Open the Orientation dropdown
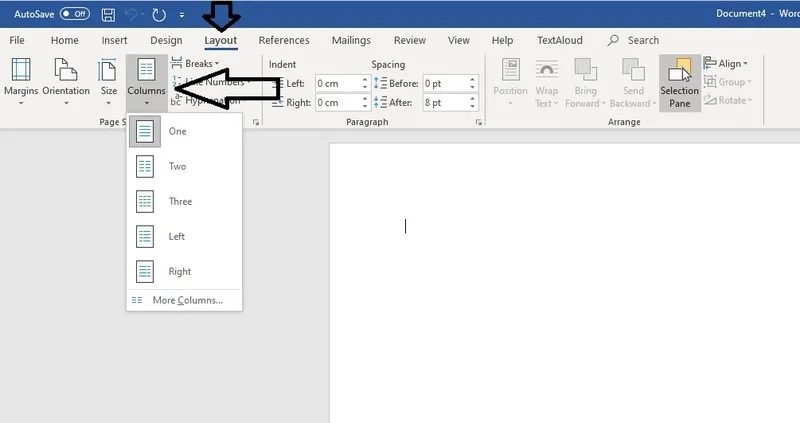This screenshot has height=423, width=800. [66, 83]
